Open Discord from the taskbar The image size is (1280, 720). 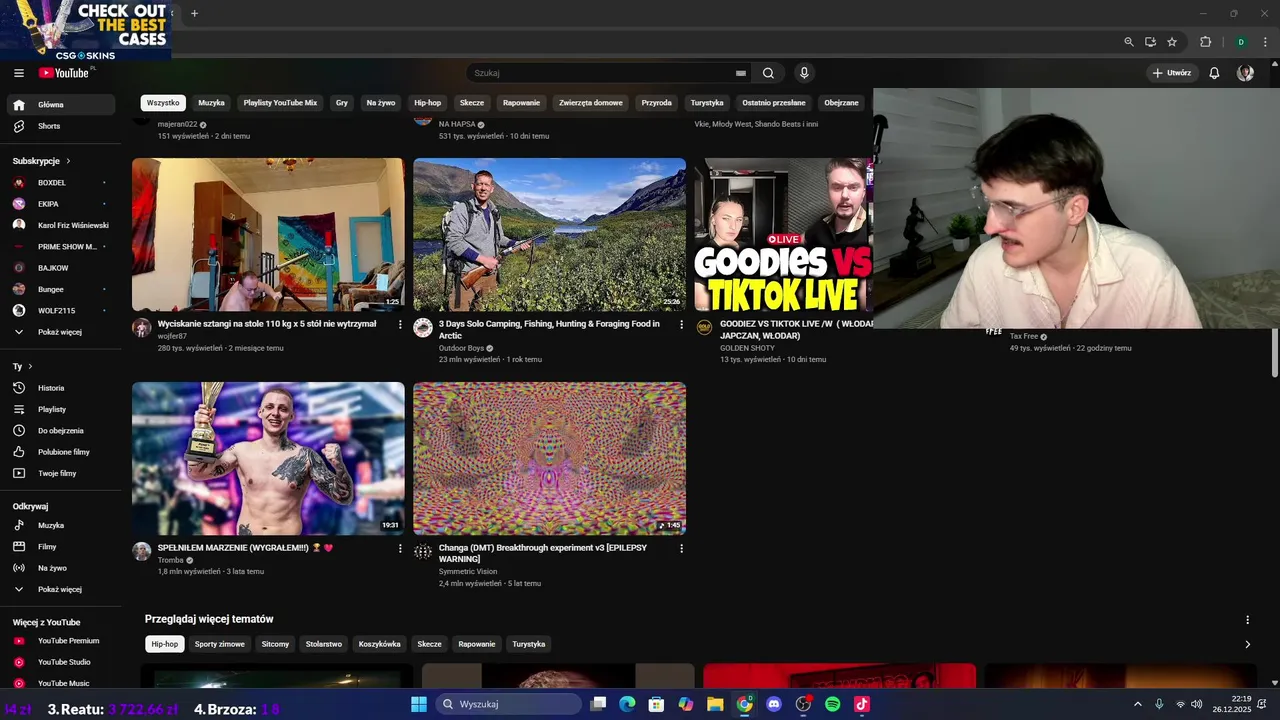pos(773,704)
